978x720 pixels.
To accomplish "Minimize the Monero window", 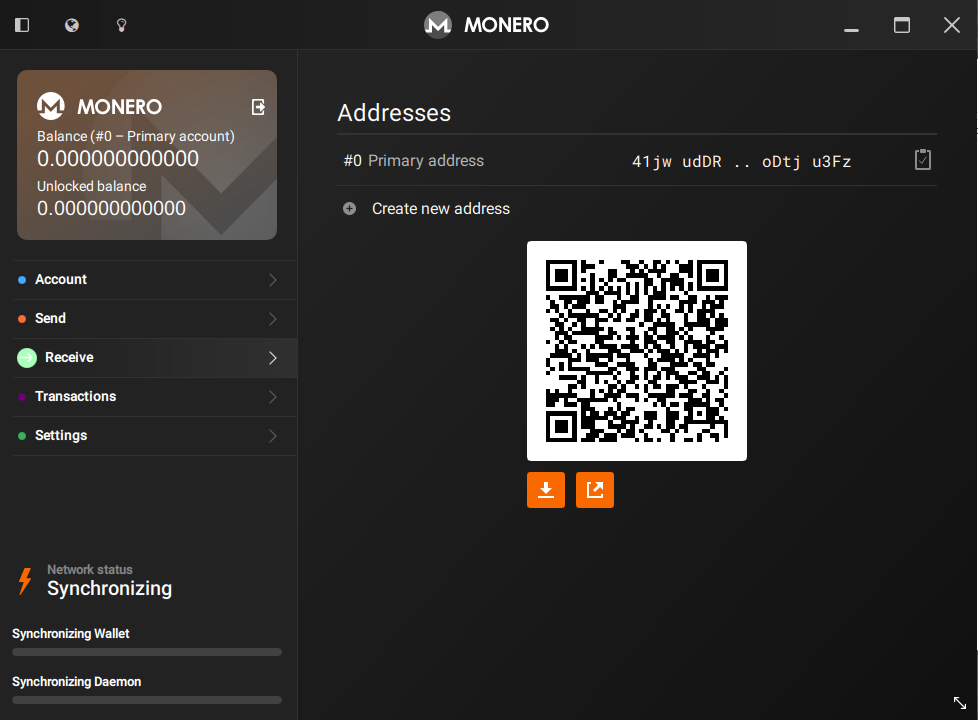I will 851,29.
